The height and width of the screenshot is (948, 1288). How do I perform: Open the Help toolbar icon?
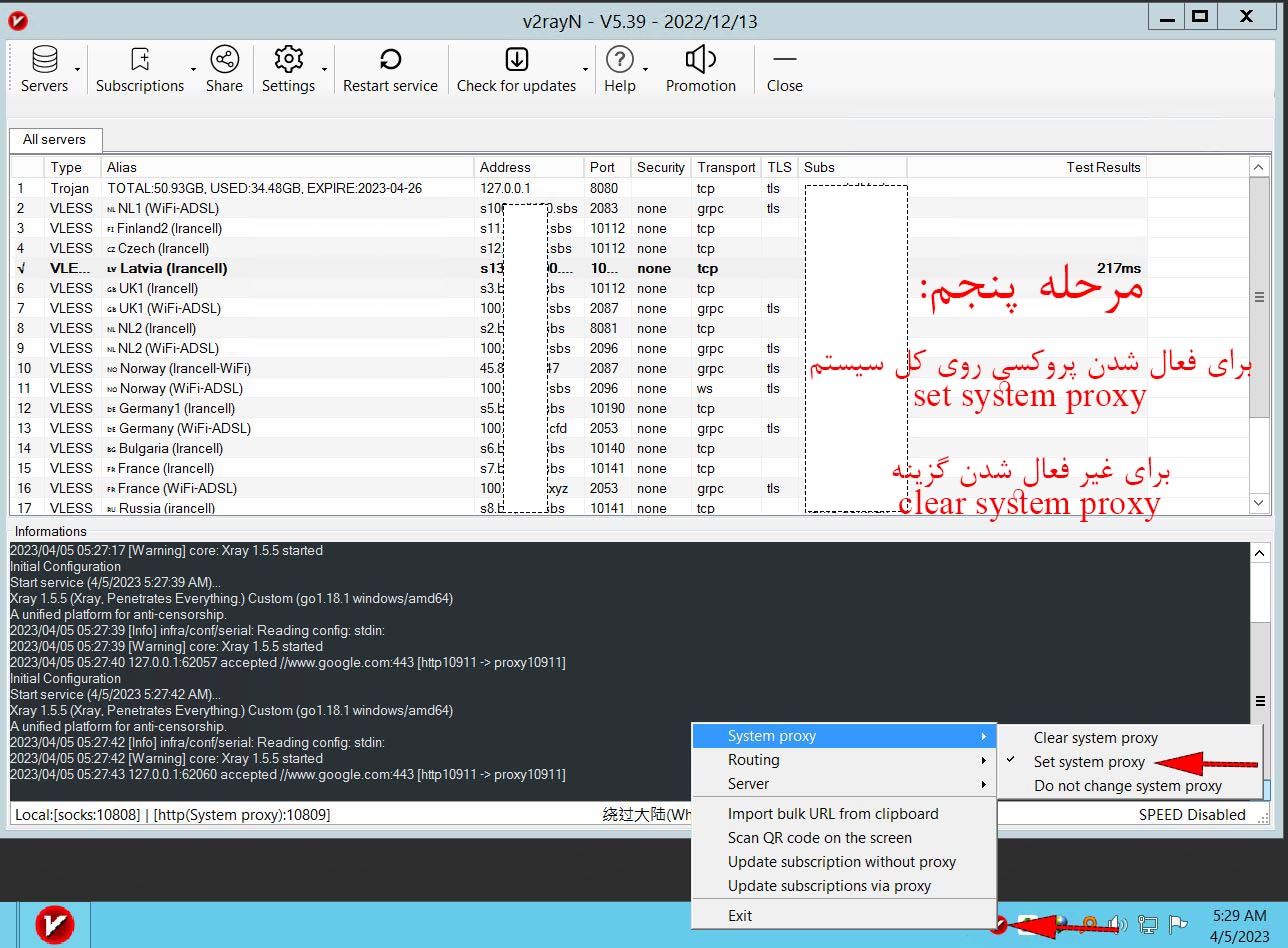pos(620,60)
